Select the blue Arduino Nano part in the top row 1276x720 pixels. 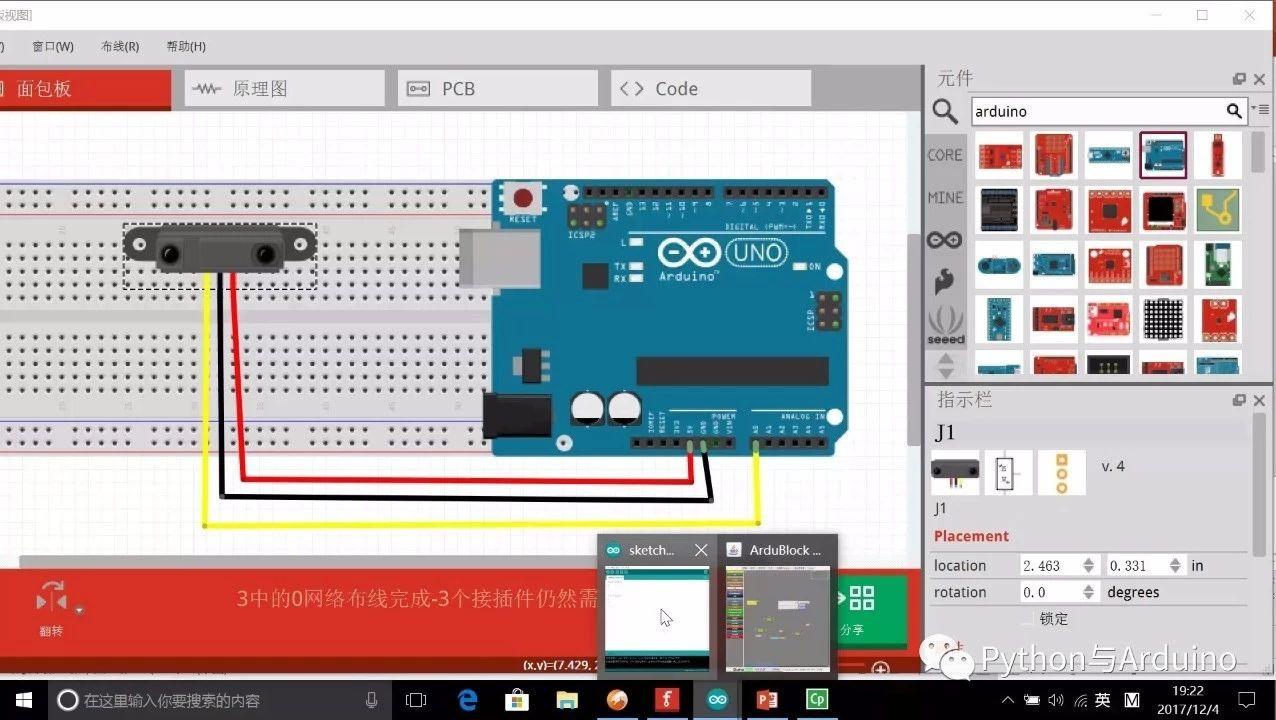click(x=1109, y=155)
